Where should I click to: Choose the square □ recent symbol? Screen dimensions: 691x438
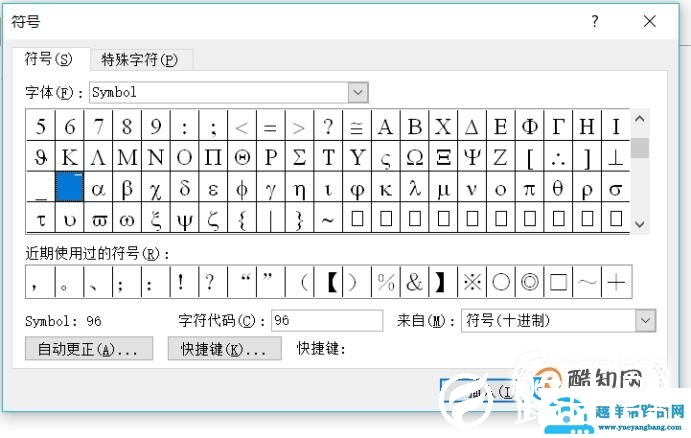[x=558, y=282]
